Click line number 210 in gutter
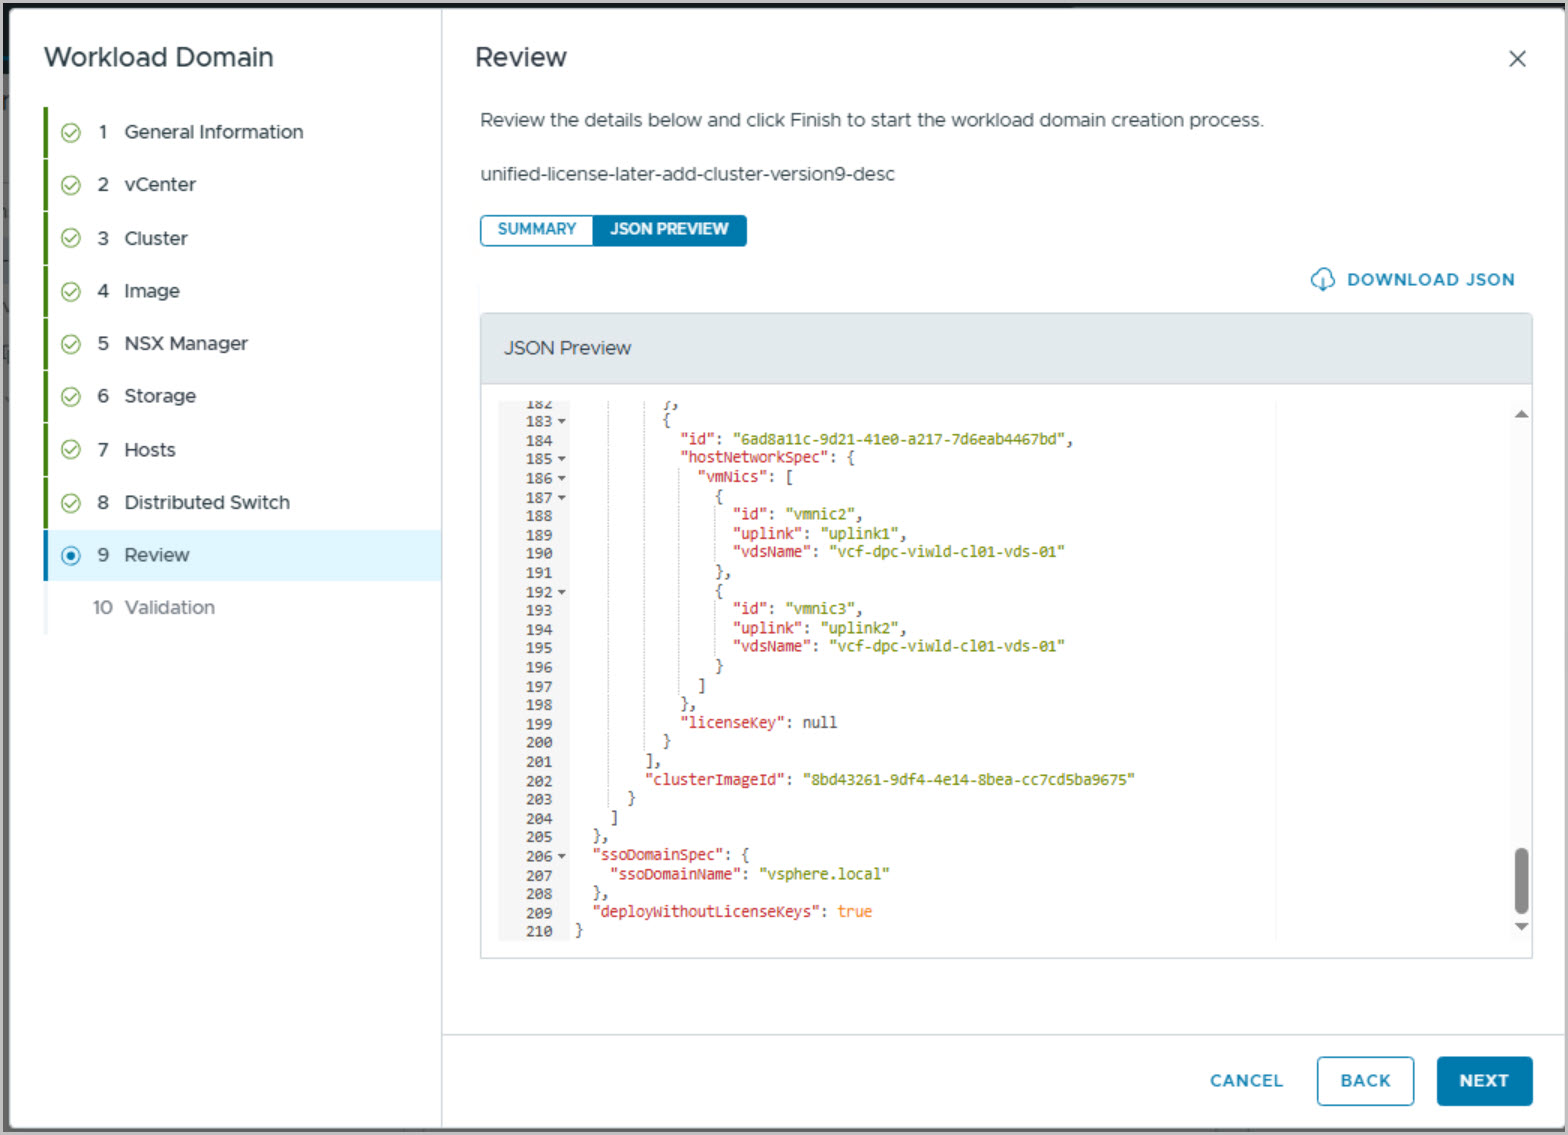This screenshot has width=1568, height=1135. (539, 932)
